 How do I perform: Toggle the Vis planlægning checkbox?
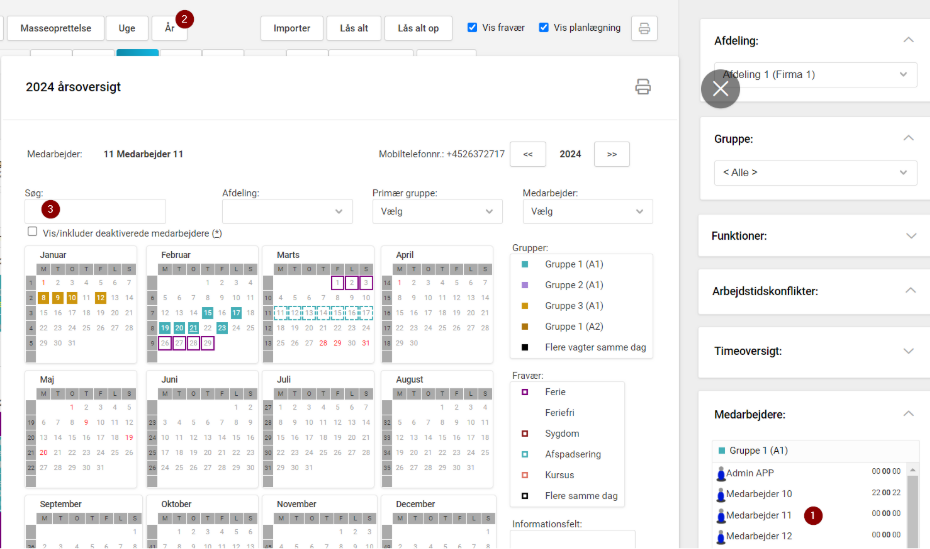544,28
